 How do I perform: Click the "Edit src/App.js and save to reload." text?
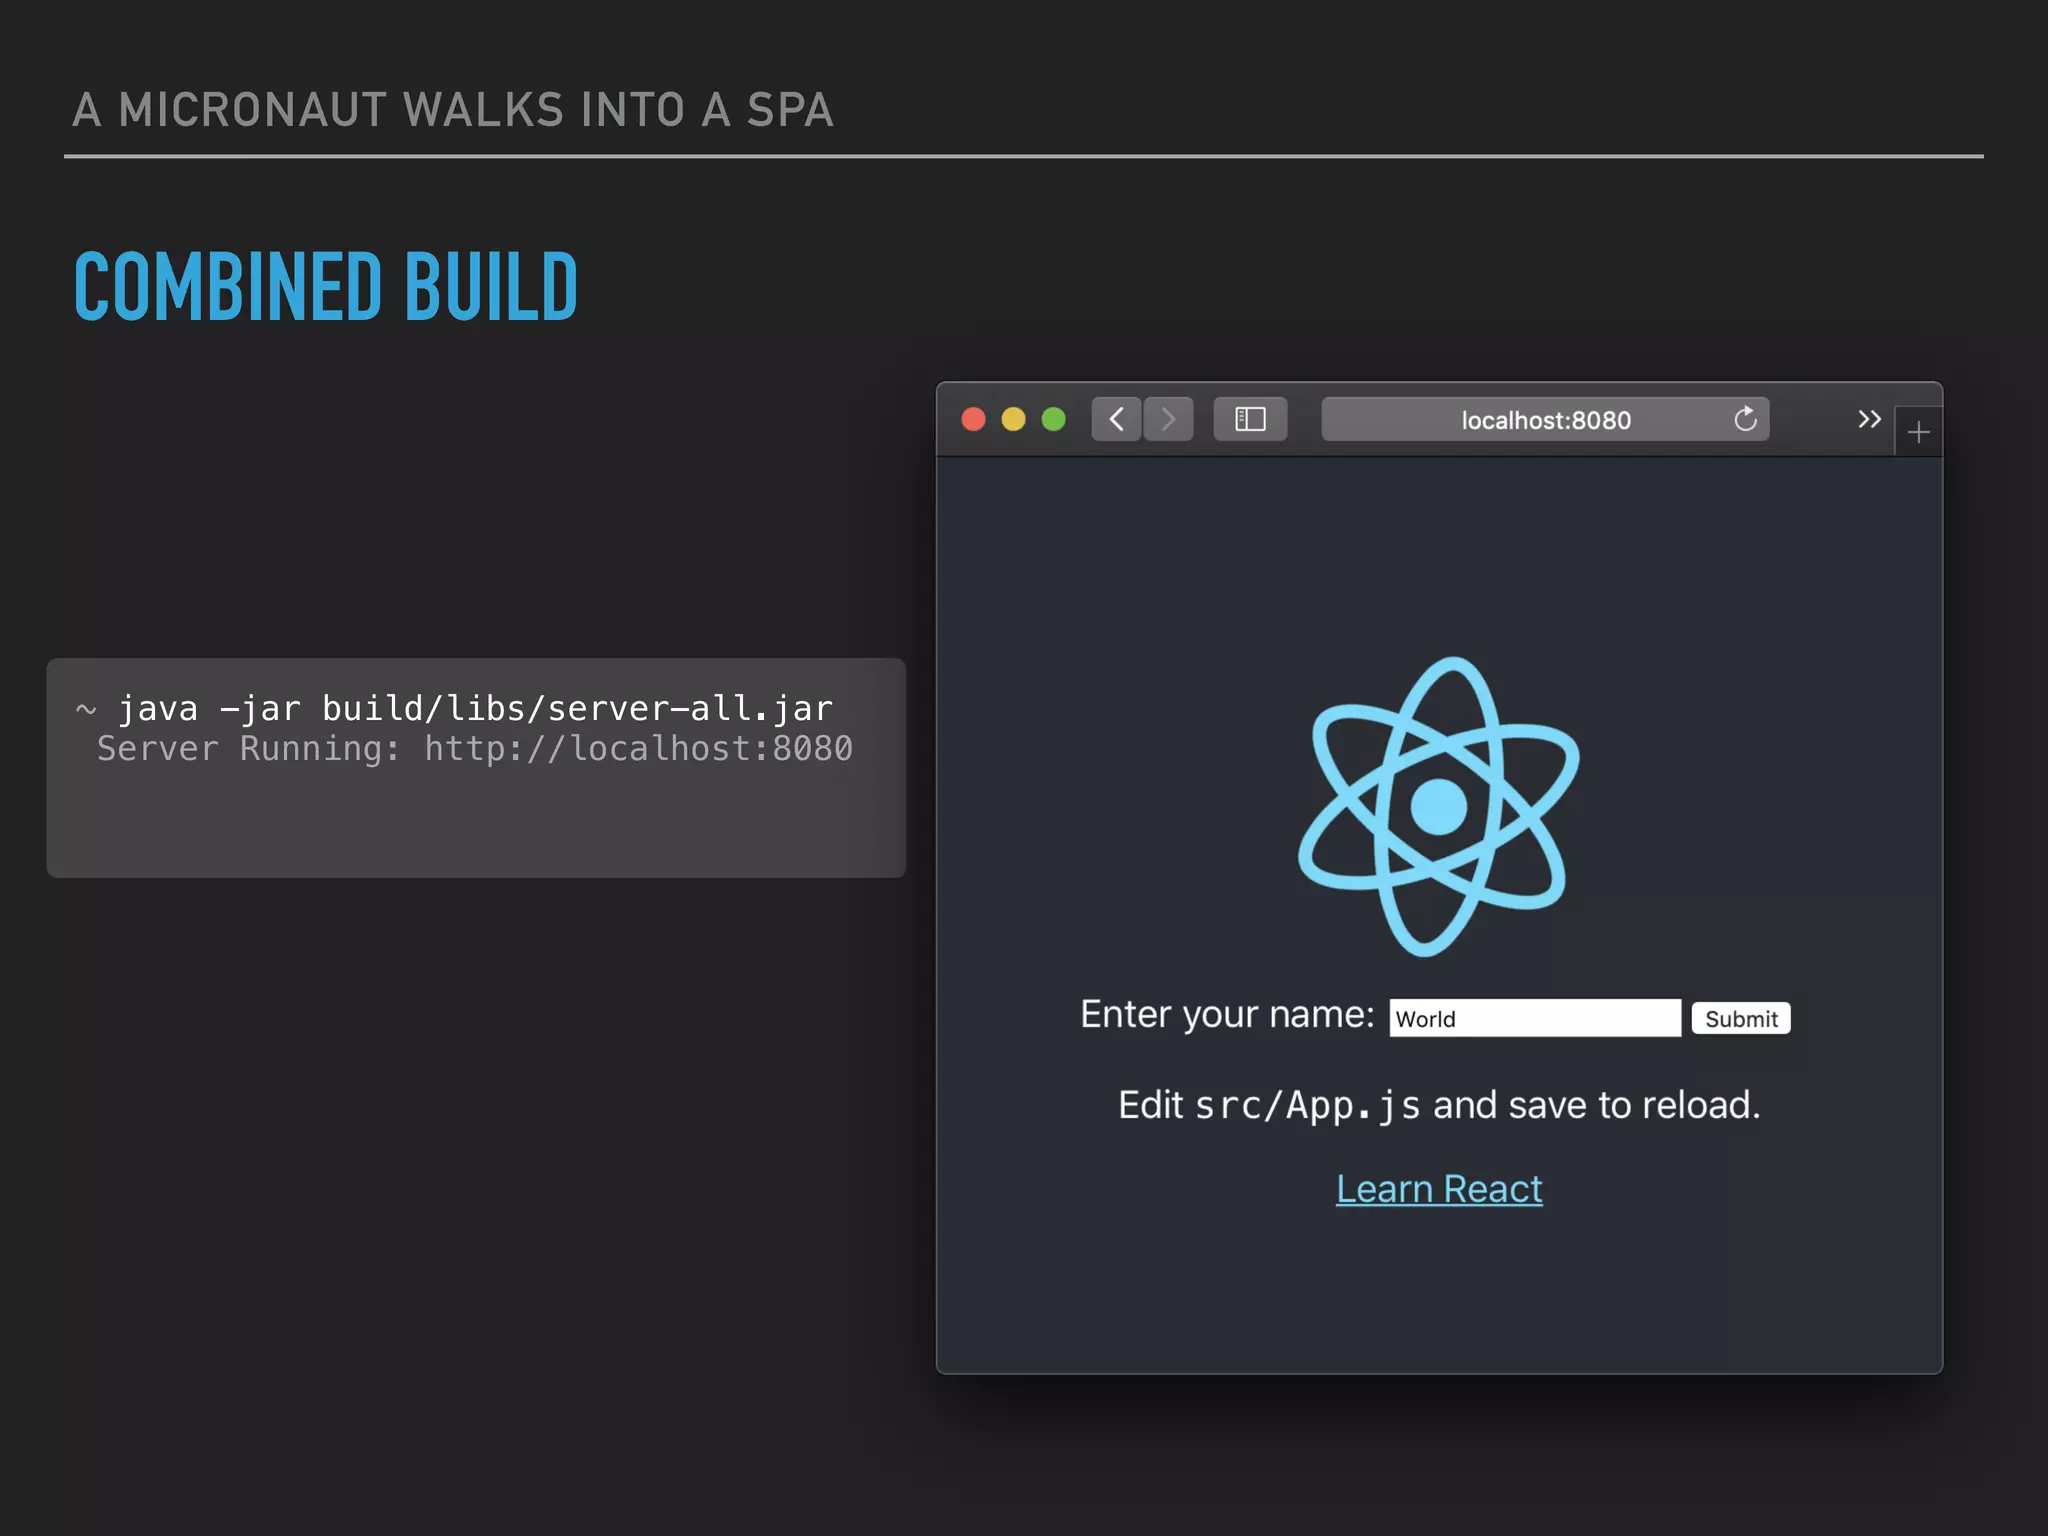[1439, 1105]
